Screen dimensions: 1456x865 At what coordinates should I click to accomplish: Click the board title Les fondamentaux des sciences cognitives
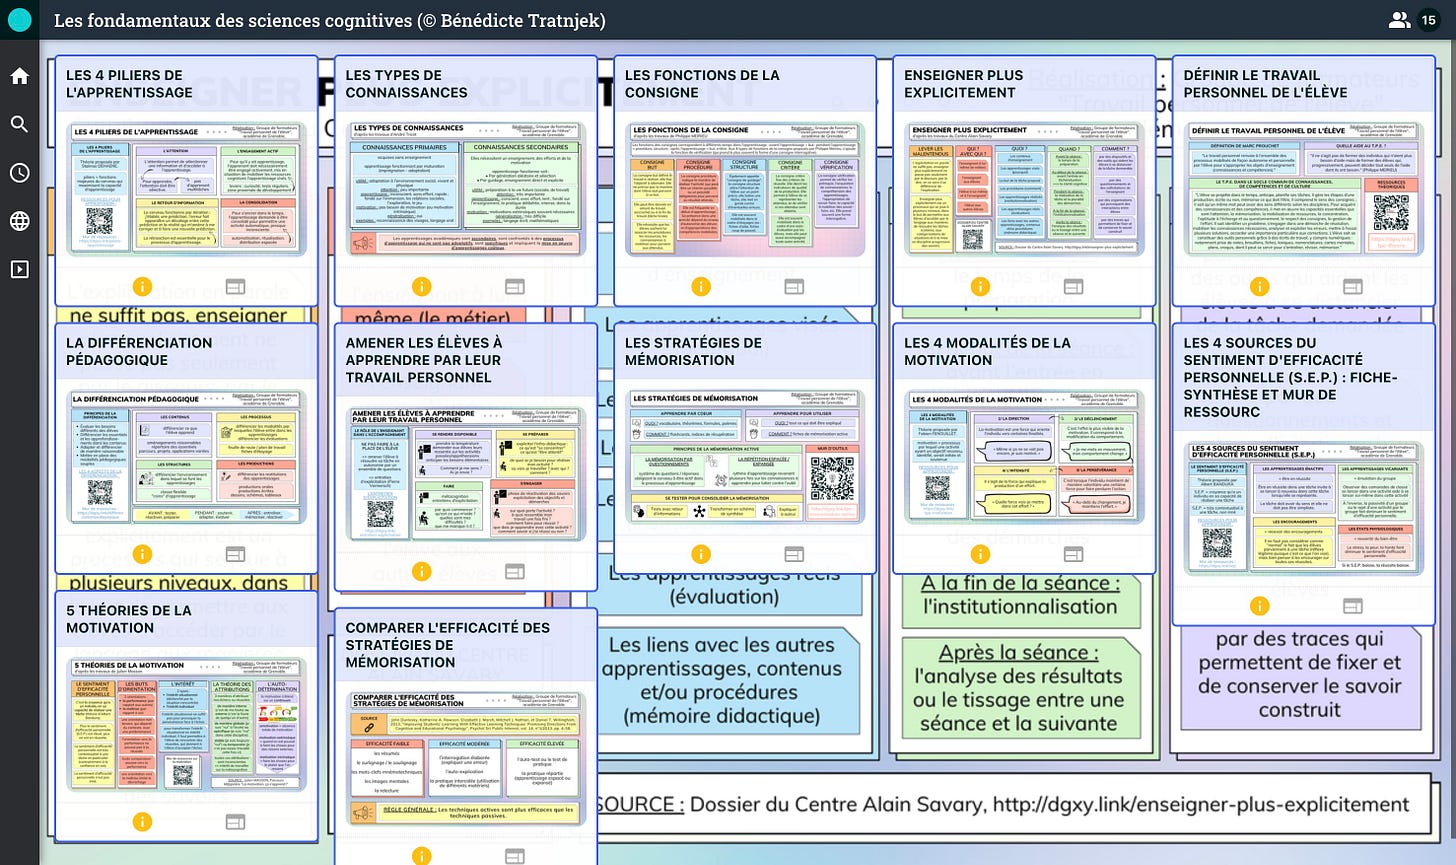330,20
